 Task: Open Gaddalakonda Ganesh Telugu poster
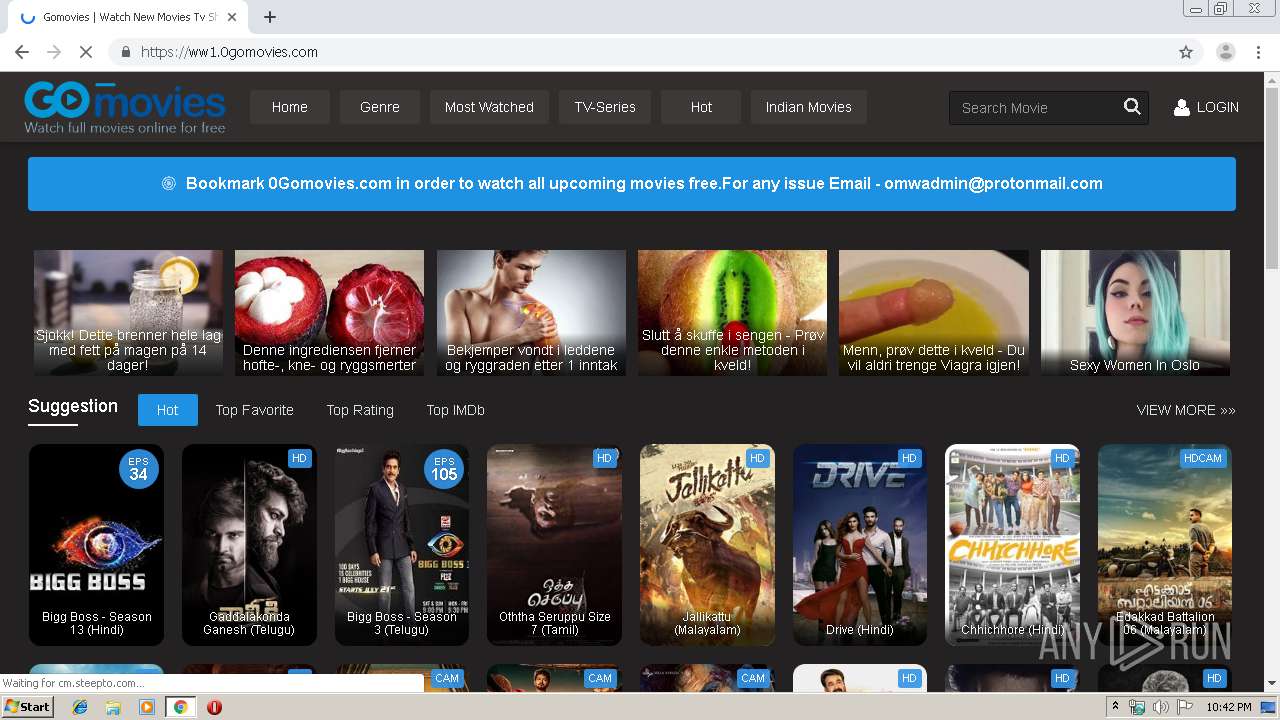pos(249,545)
